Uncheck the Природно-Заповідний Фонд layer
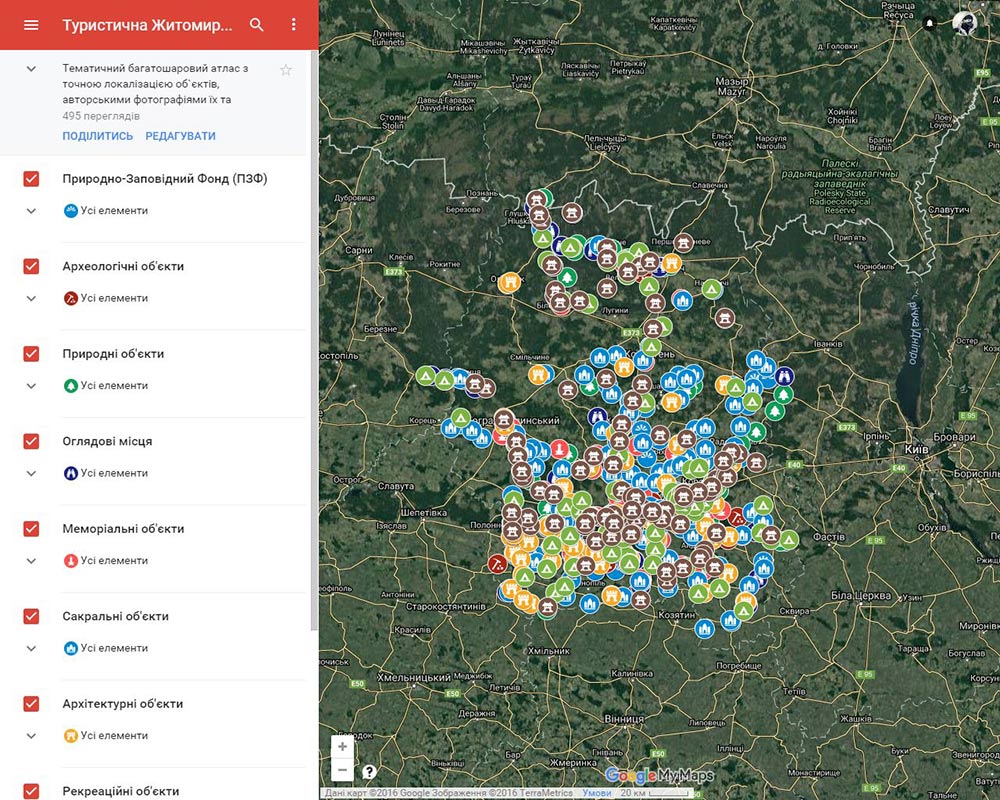 tap(31, 179)
